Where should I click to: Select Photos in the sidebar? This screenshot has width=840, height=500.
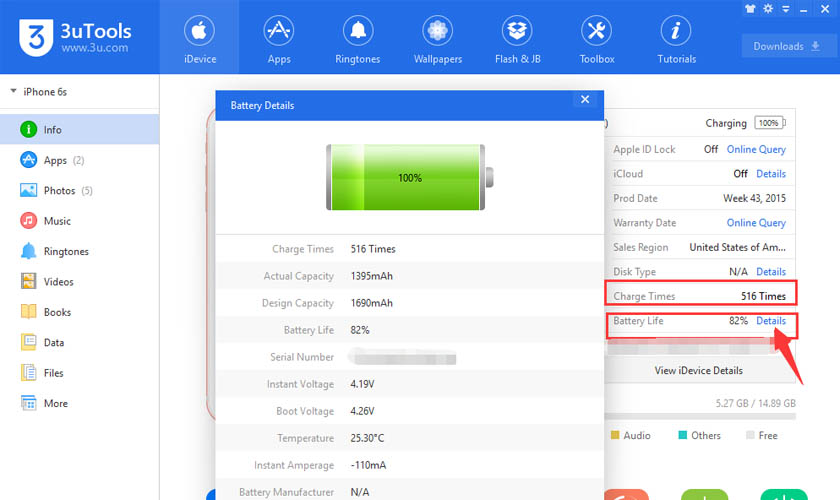pos(59,191)
